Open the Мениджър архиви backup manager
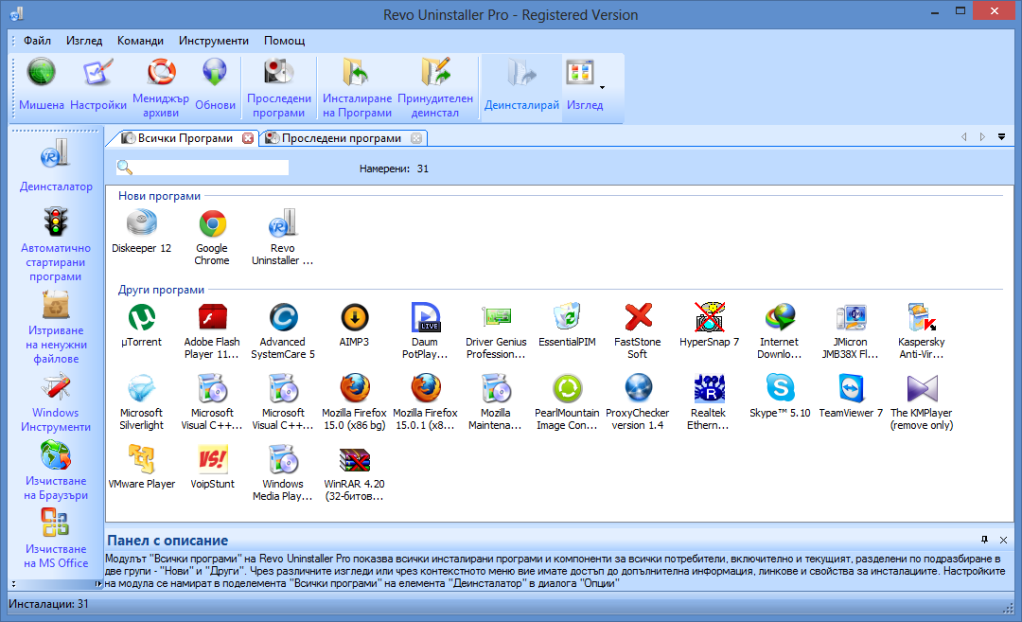The width and height of the screenshot is (1022, 622). [x=161, y=88]
